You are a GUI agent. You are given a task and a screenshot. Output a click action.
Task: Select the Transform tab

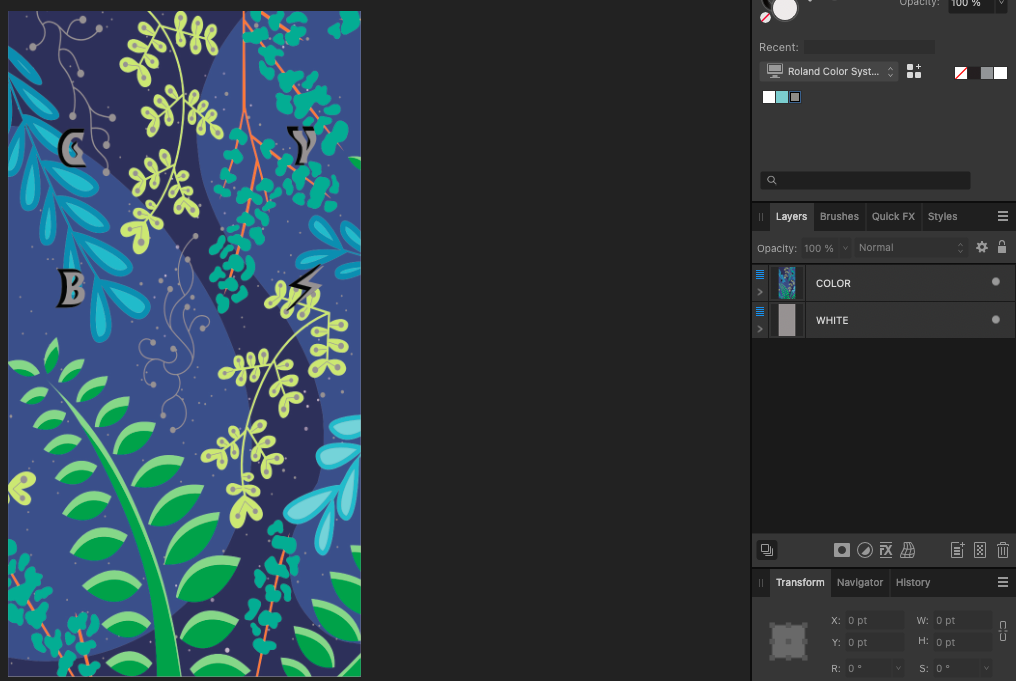coord(800,583)
